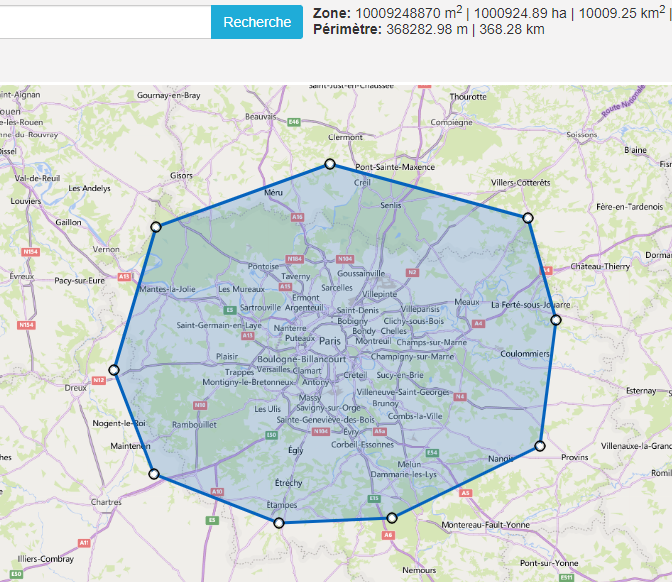672x582 pixels.
Task: Select polygon vertex south of Maintenon
Action: (x=154, y=474)
